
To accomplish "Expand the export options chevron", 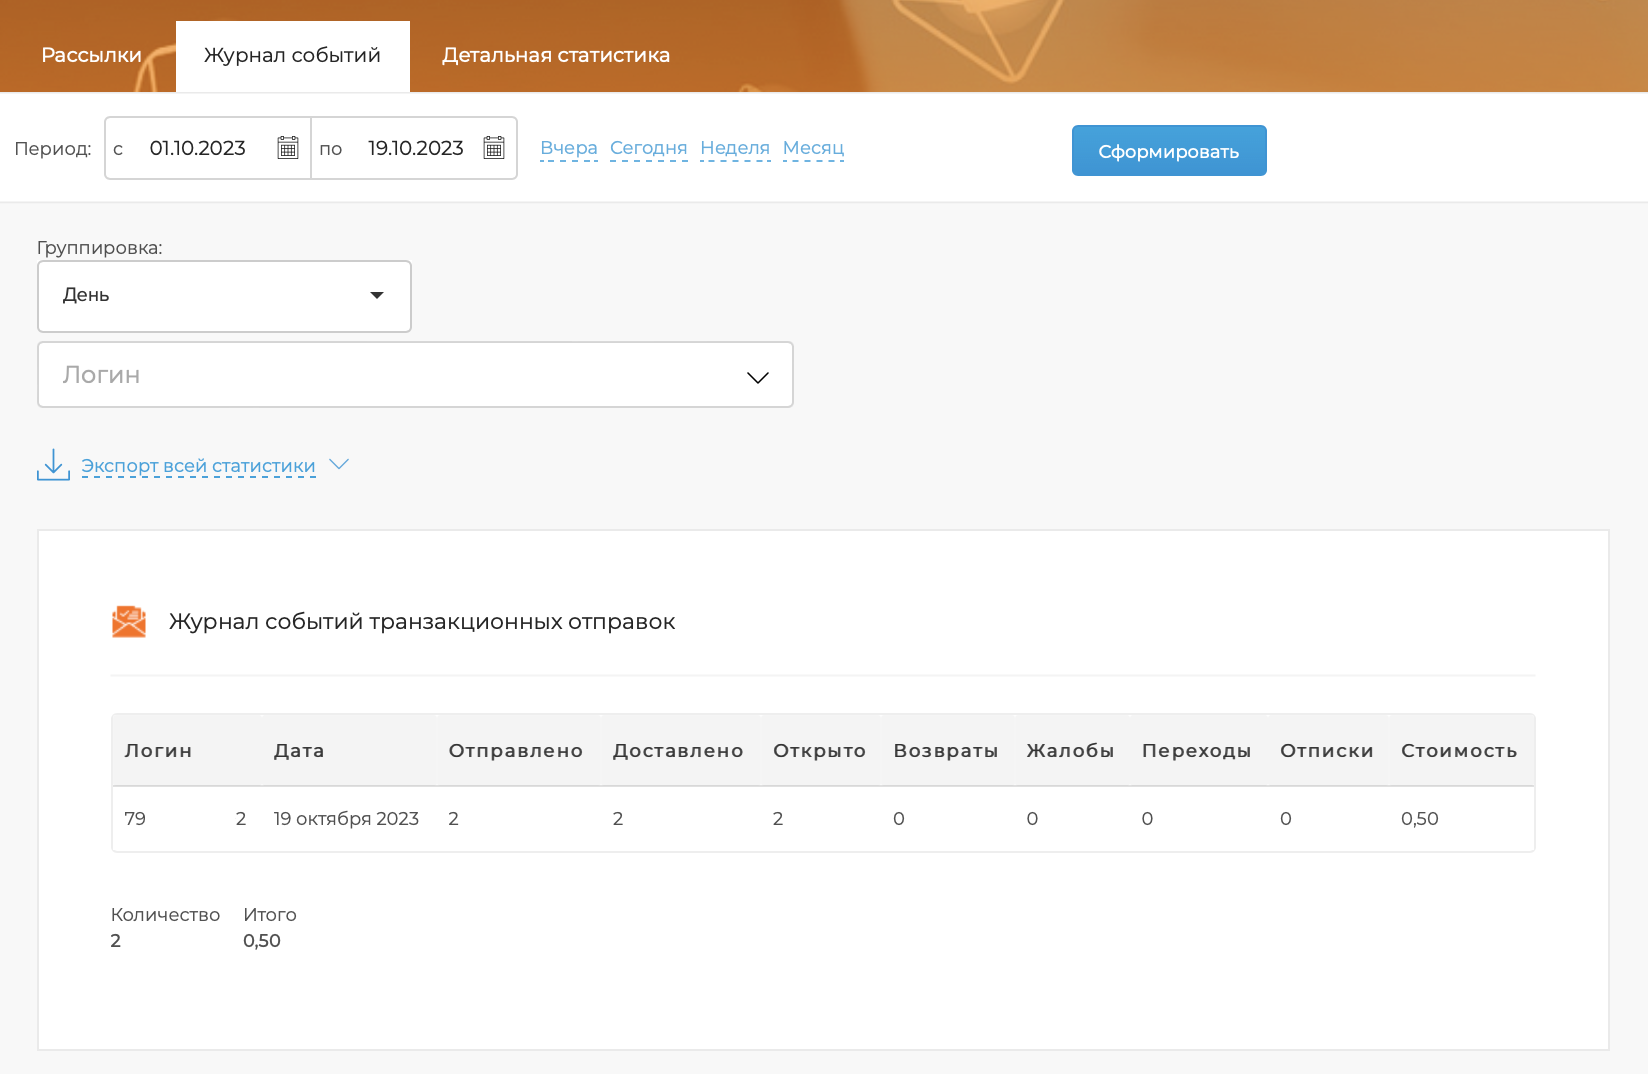I will [339, 465].
